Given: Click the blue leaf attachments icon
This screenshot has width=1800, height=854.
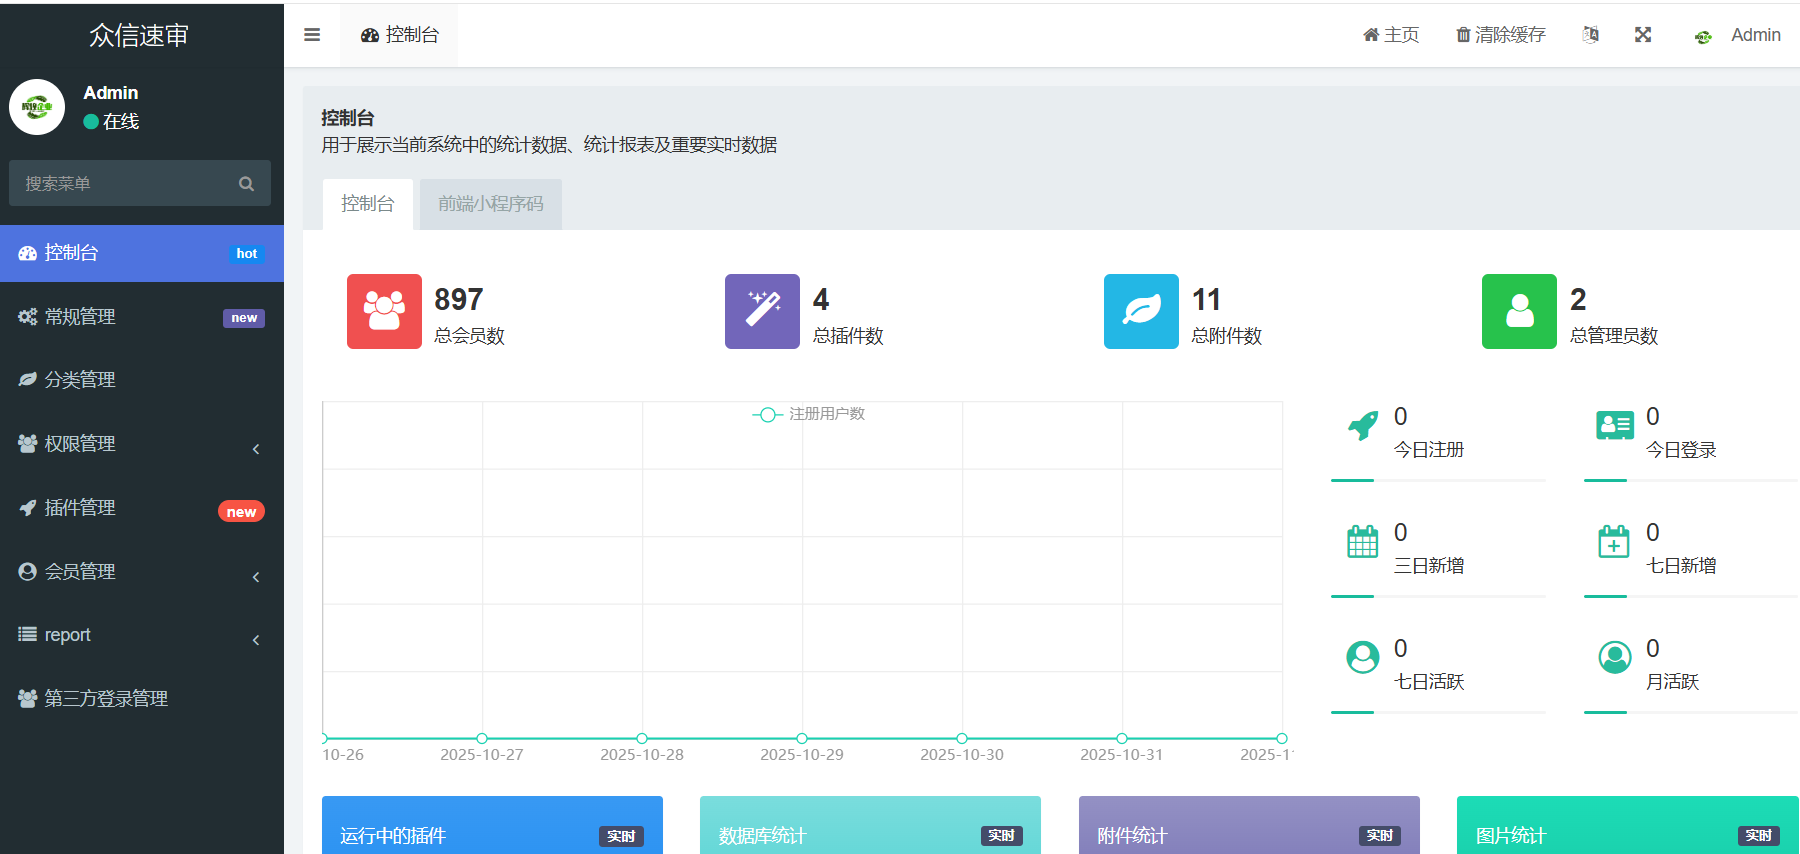Looking at the screenshot, I should [x=1141, y=311].
